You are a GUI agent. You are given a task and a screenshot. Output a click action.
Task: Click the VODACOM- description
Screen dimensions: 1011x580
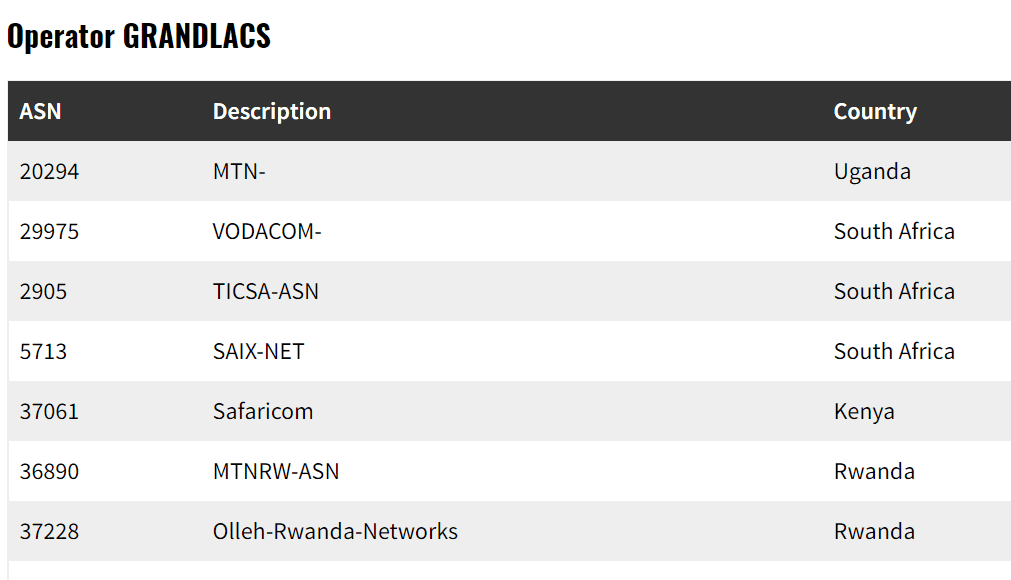(267, 231)
